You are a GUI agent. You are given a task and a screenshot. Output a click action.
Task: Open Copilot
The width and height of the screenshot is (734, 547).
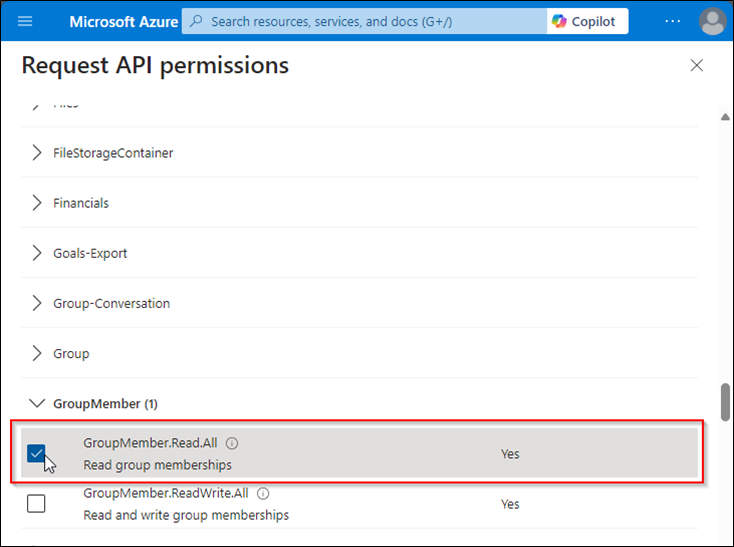(x=587, y=22)
